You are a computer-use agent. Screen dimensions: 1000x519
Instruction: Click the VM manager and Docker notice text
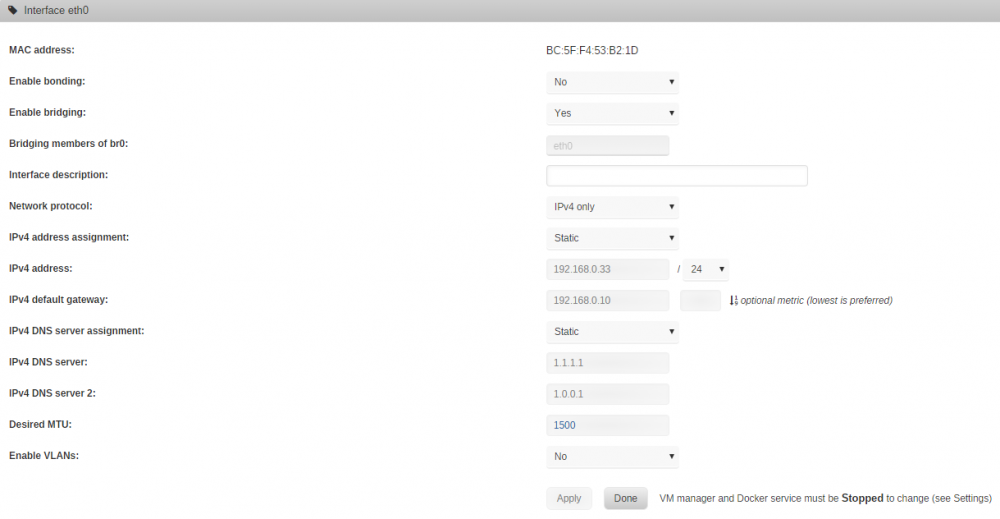825,499
